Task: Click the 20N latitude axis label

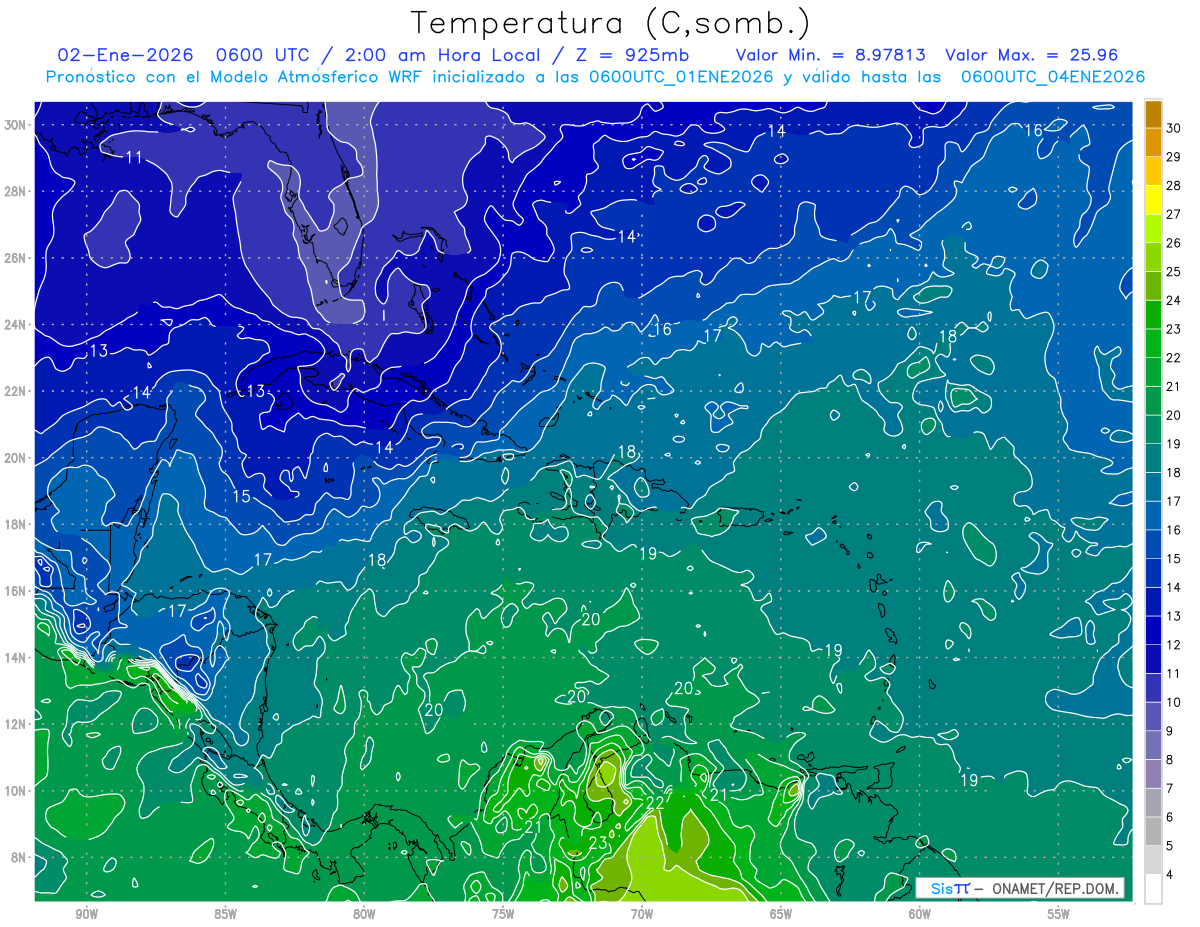Action: pos(15,458)
